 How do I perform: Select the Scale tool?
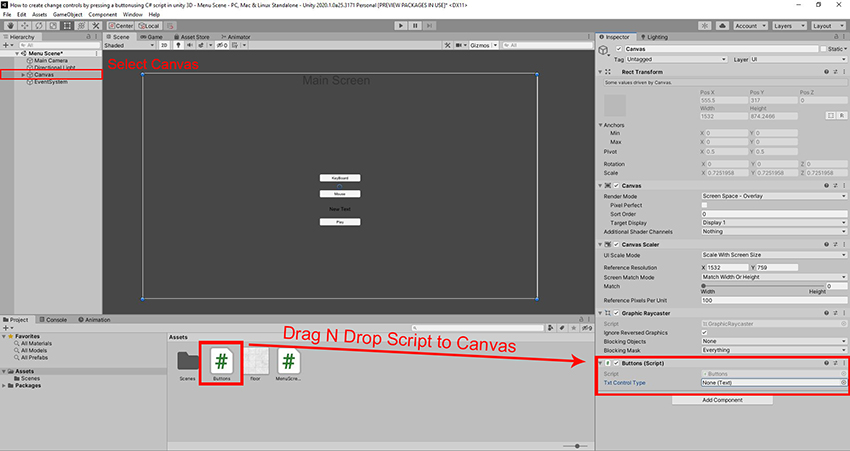pos(53,25)
